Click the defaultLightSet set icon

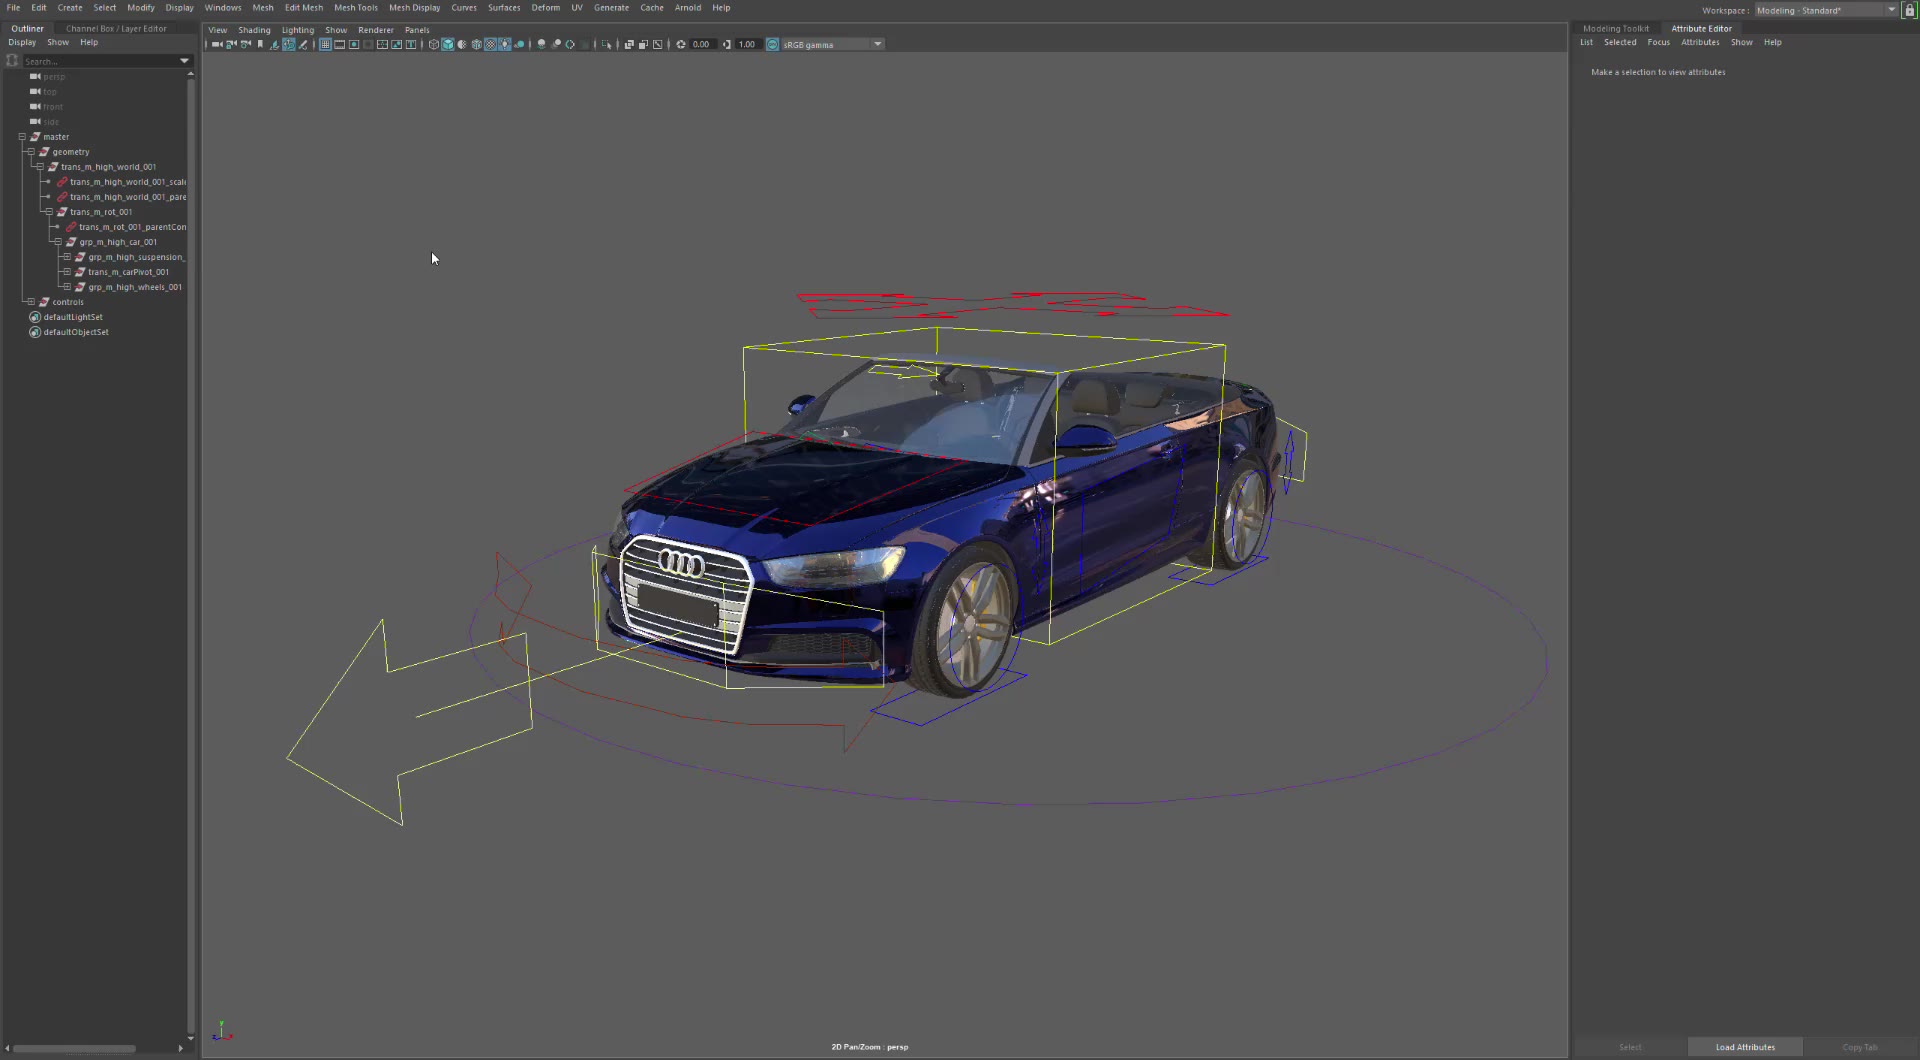pyautogui.click(x=35, y=317)
